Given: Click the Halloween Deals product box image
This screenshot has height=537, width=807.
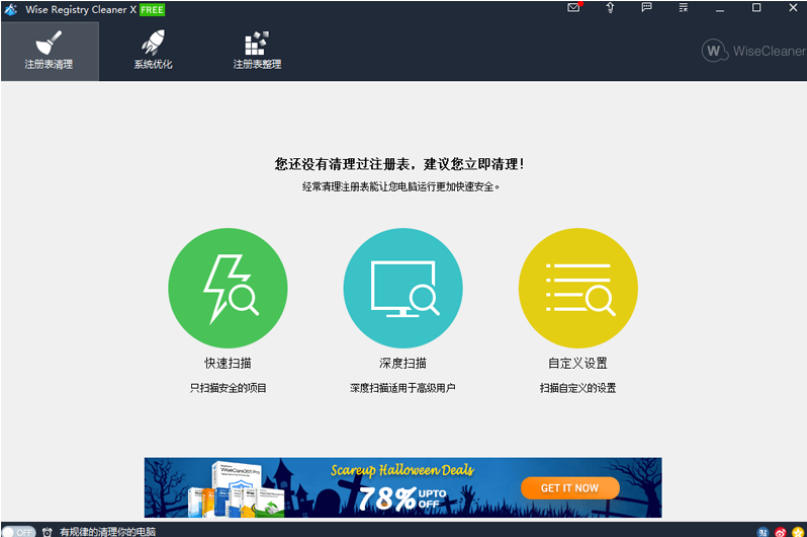Looking at the screenshot, I should pos(237,489).
